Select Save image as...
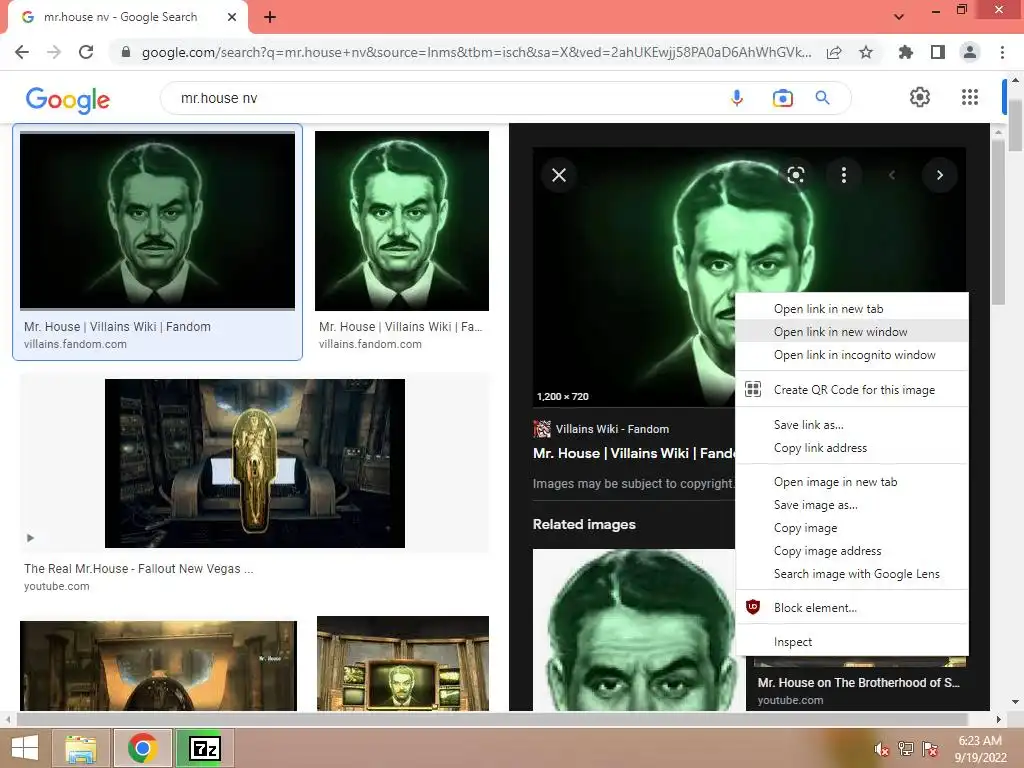This screenshot has height=768, width=1024. (852, 505)
